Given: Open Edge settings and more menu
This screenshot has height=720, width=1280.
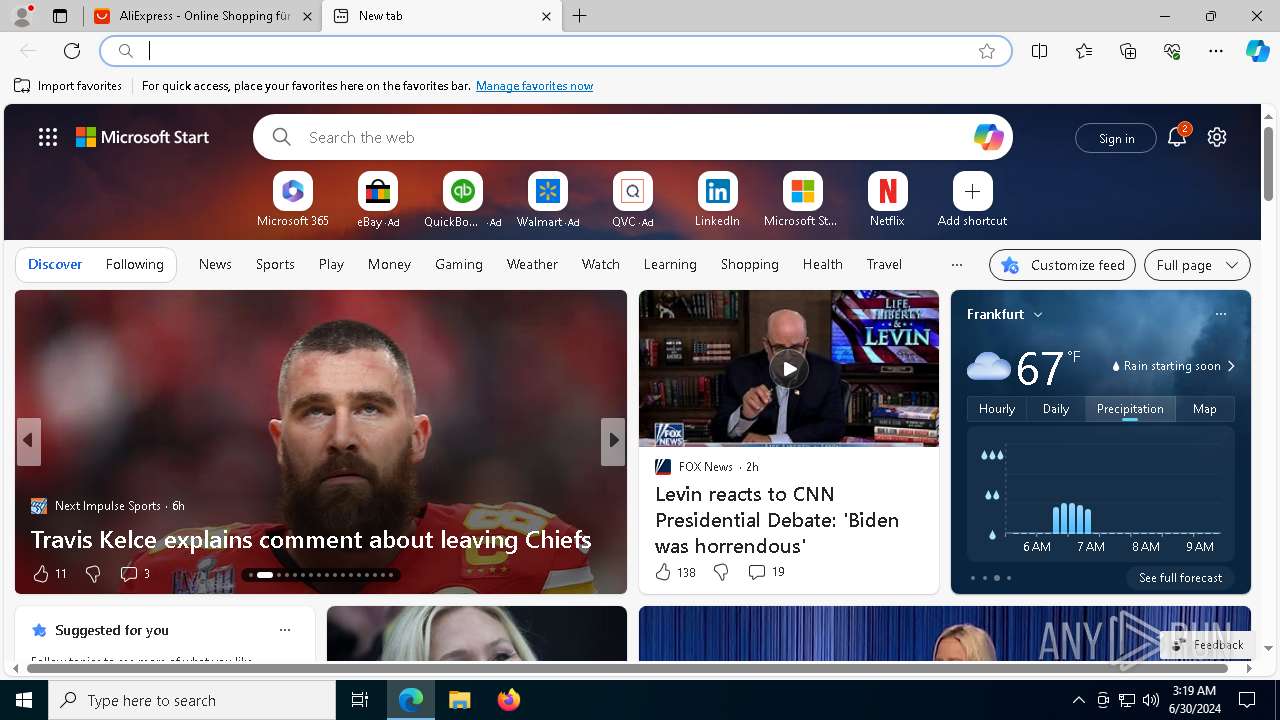Looking at the screenshot, I should click(1216, 51).
